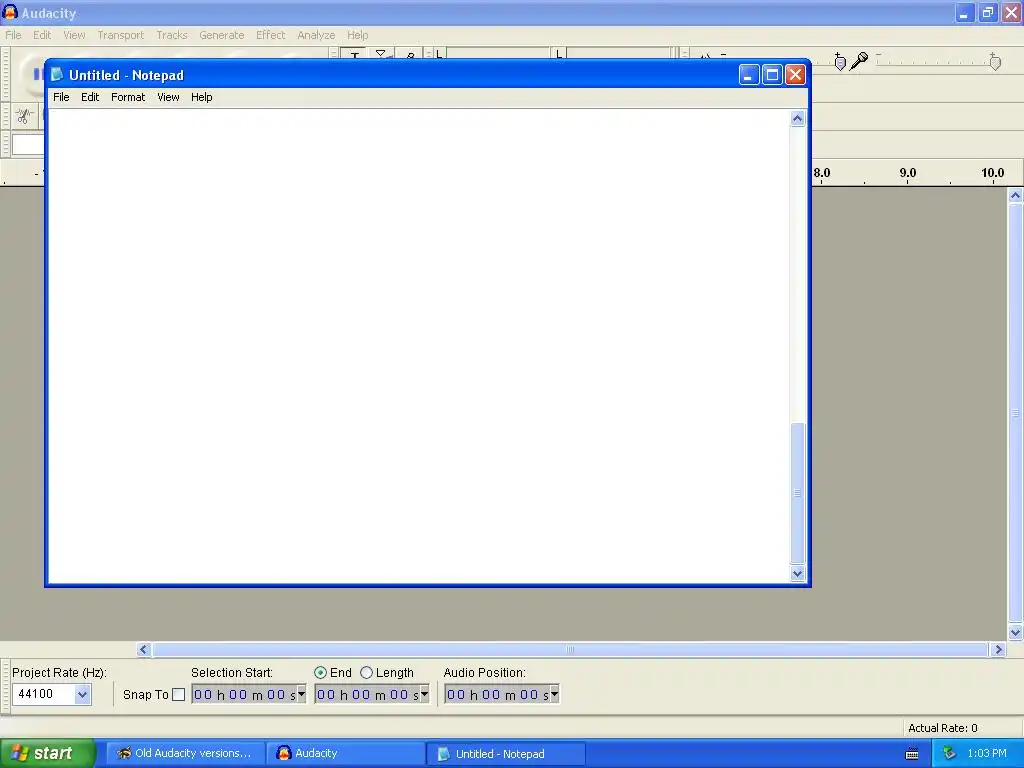Open Selection Start time format dropdown arrow

tap(301, 694)
